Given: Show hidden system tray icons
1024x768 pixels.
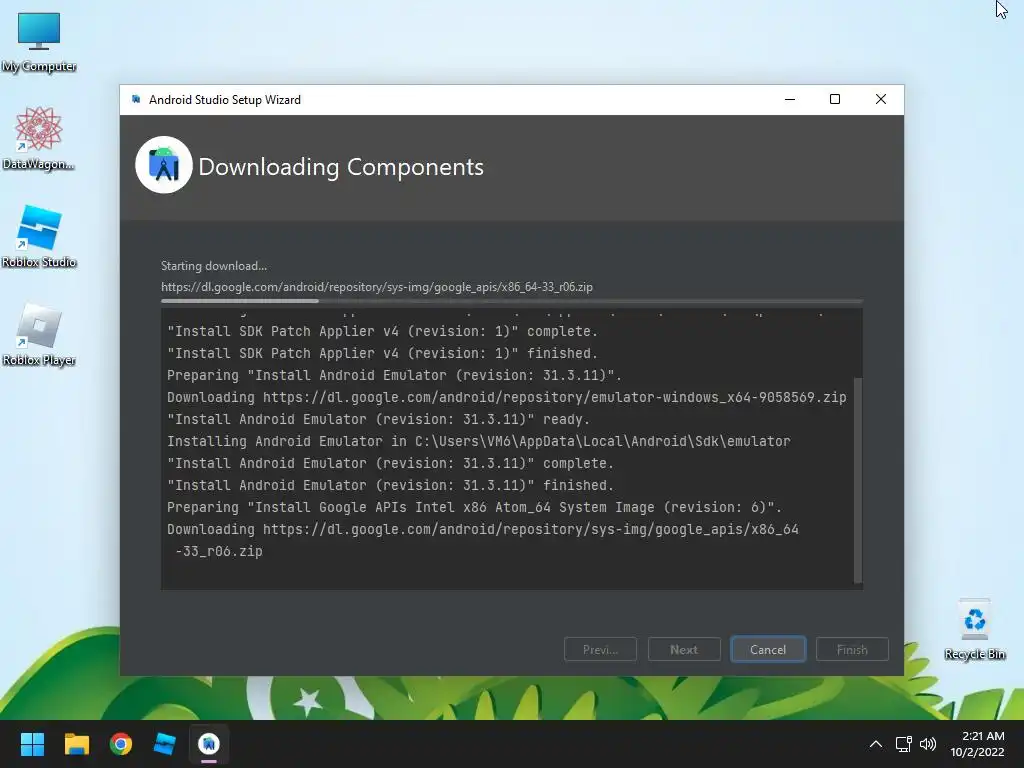Looking at the screenshot, I should 876,744.
